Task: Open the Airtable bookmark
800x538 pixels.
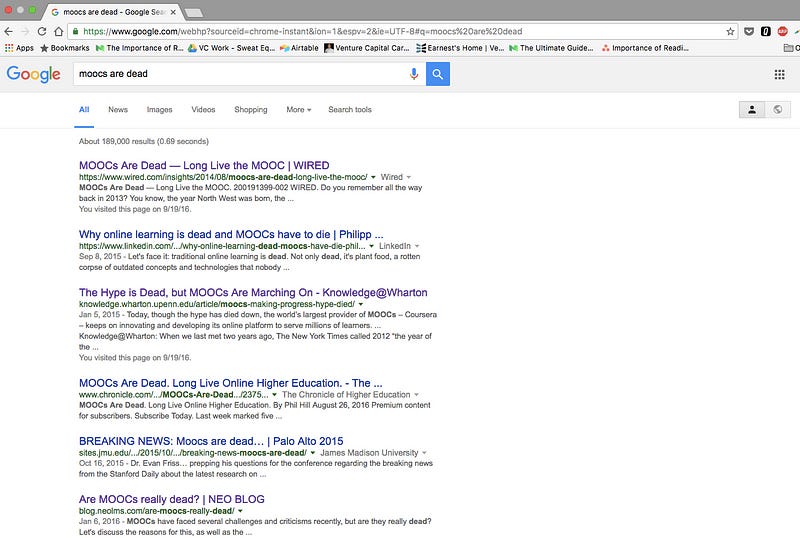Action: (x=299, y=48)
